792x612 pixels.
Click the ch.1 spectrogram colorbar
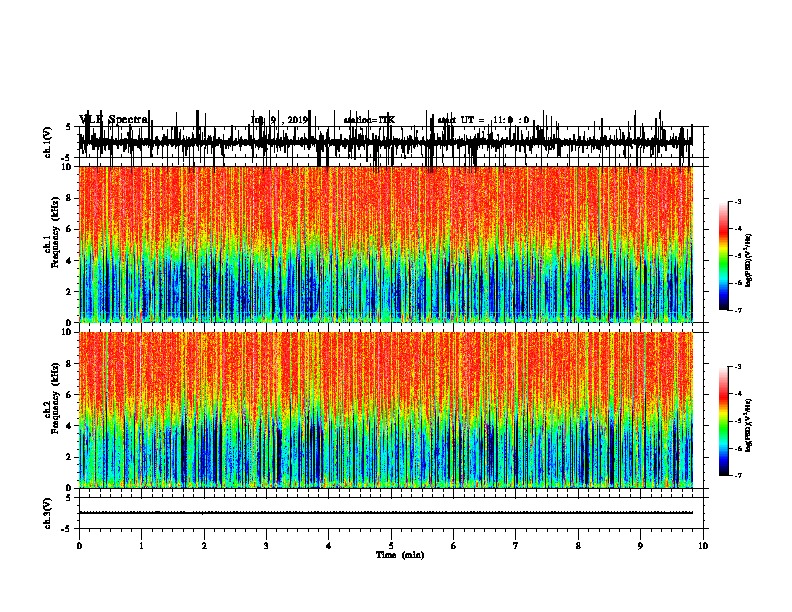click(x=723, y=256)
